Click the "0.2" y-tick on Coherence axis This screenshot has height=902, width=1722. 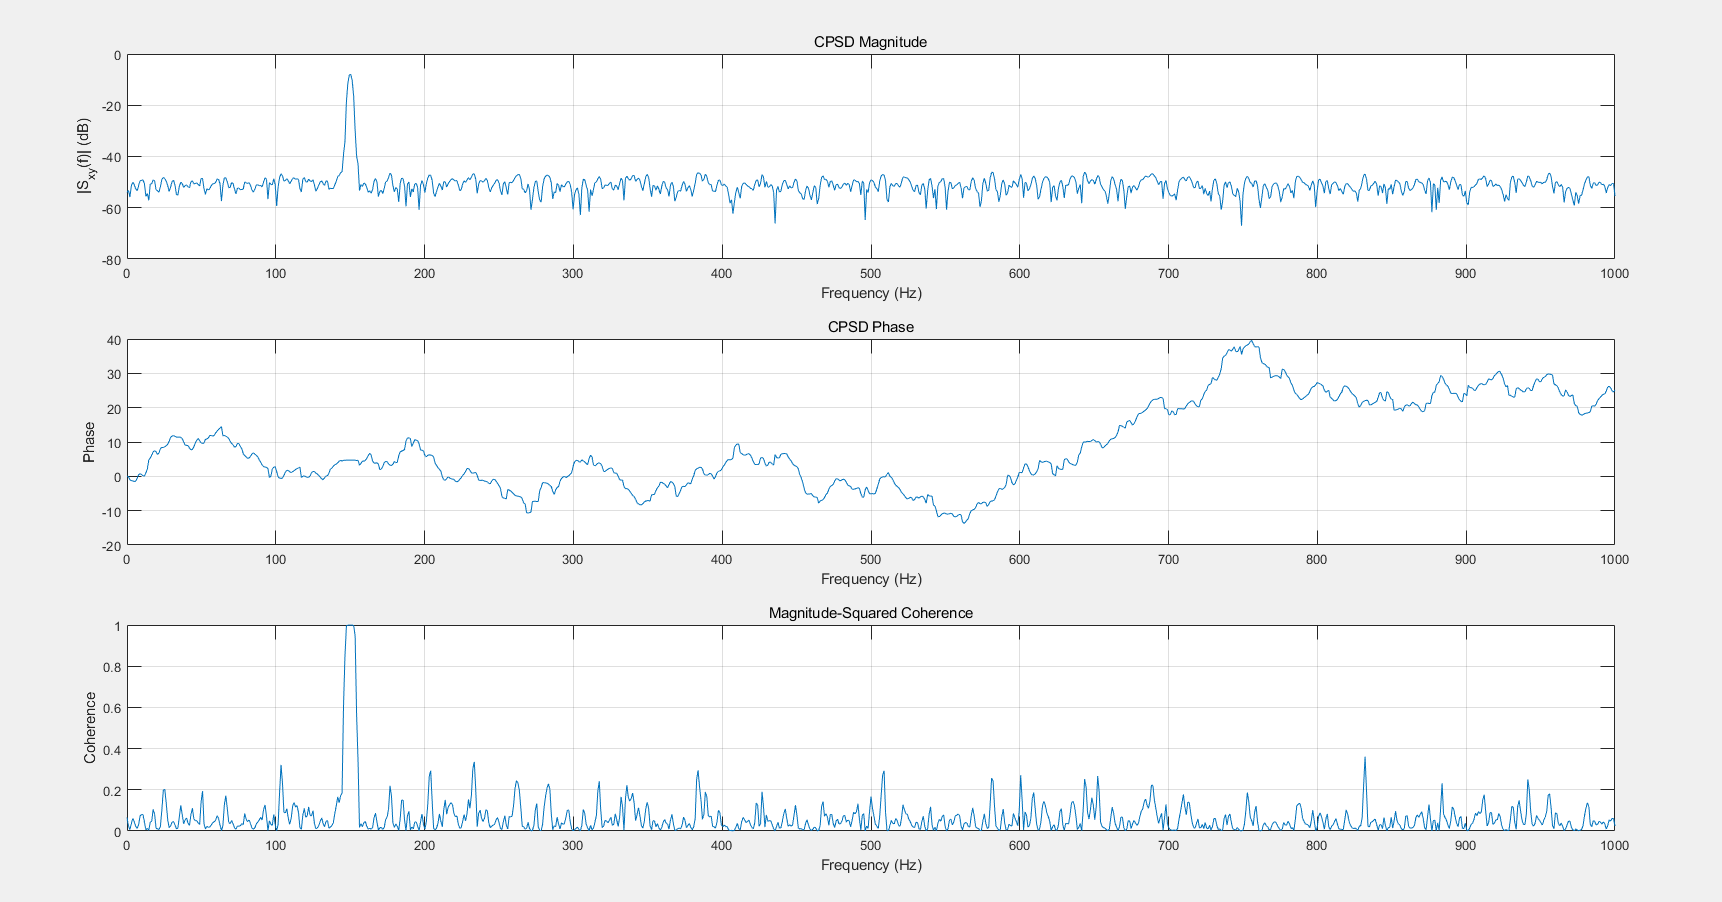(111, 790)
